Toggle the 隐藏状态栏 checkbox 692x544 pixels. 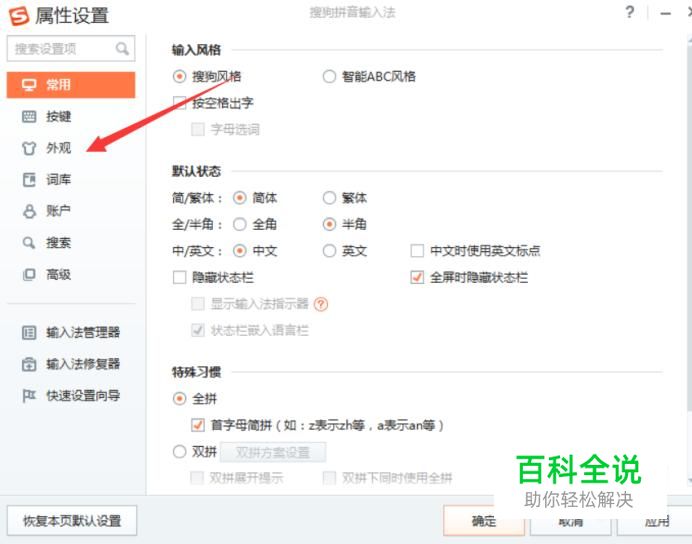(x=179, y=278)
